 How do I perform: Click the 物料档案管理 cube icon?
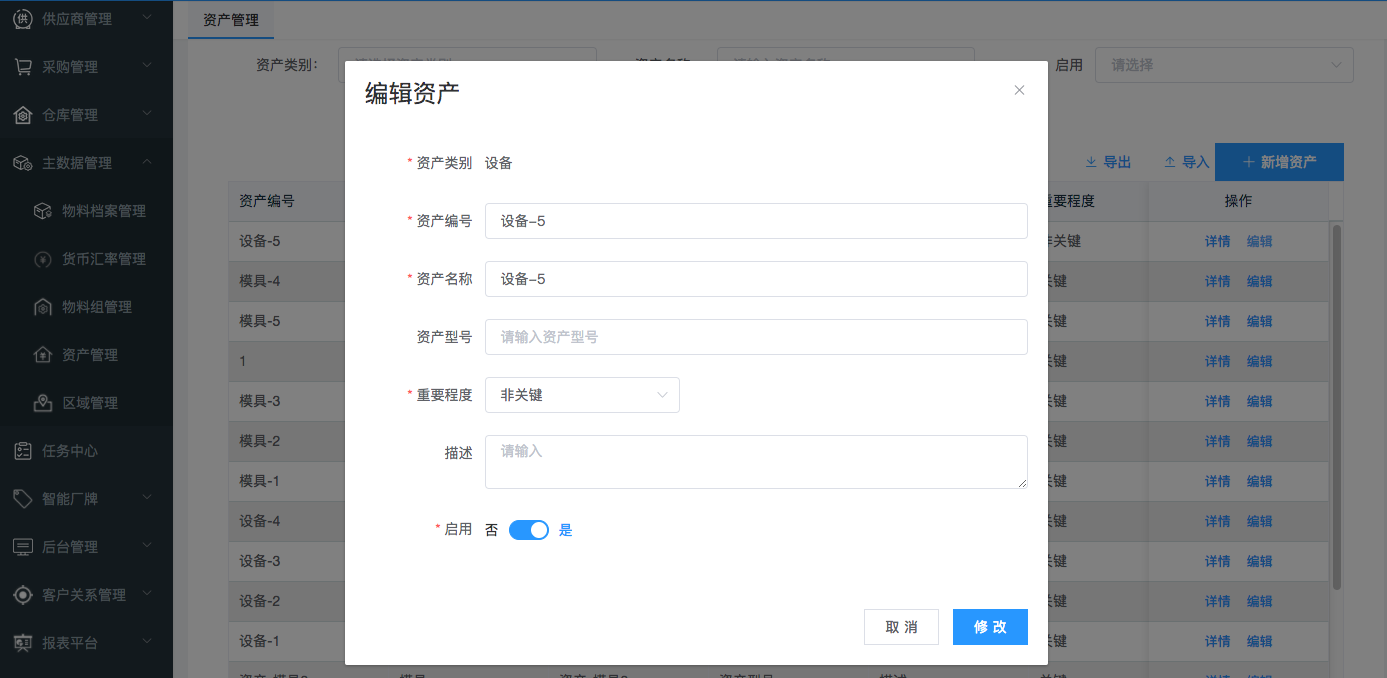click(x=42, y=211)
